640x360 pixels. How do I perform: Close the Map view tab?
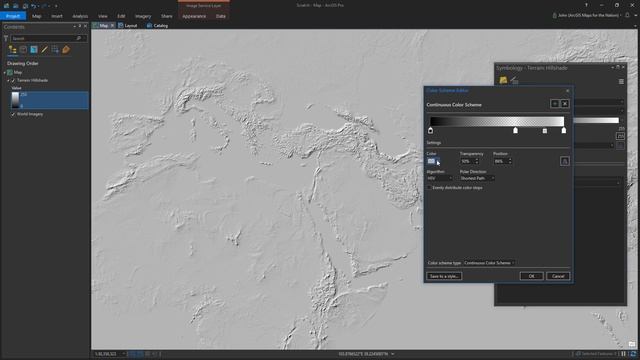(112, 25)
